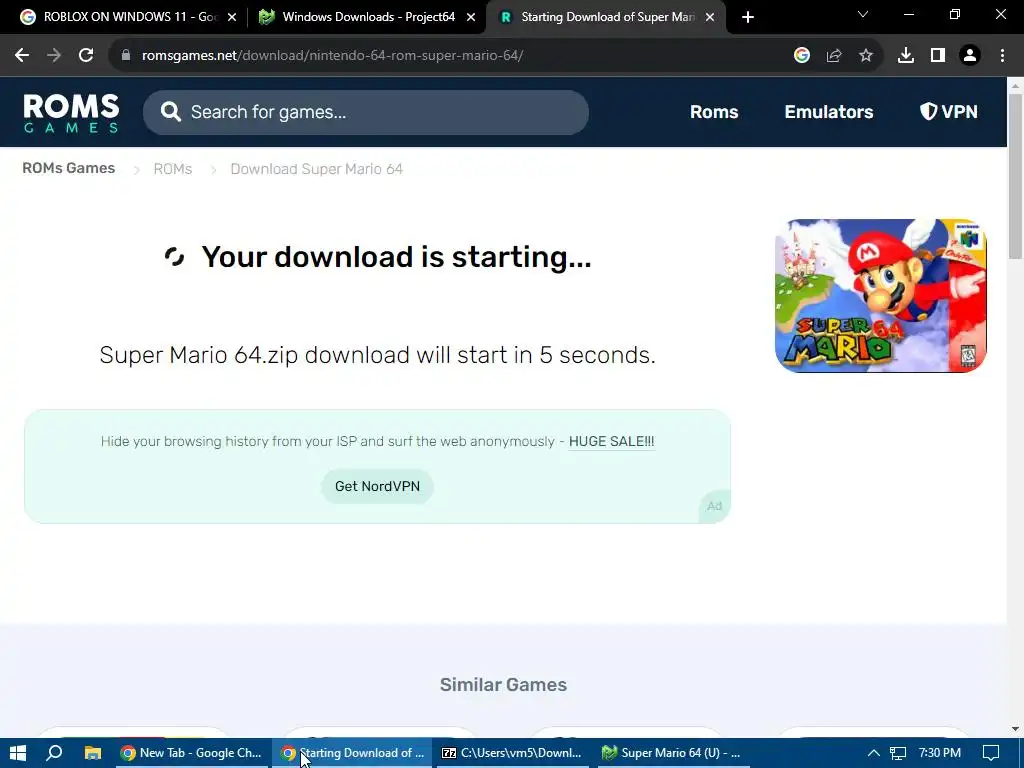Switch to the Windows Downloads - Project64 tab

pyautogui.click(x=366, y=17)
